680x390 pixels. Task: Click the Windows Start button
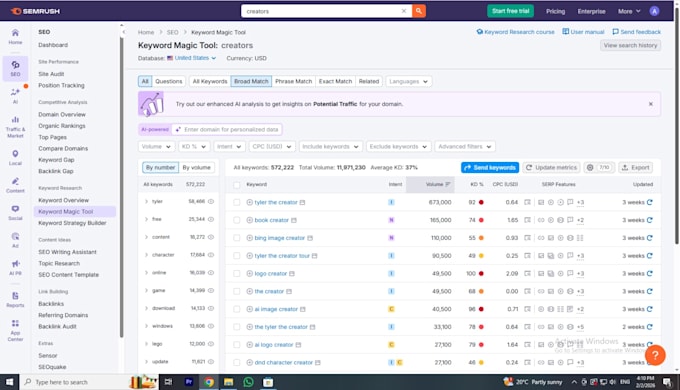pyautogui.click(x=9, y=382)
